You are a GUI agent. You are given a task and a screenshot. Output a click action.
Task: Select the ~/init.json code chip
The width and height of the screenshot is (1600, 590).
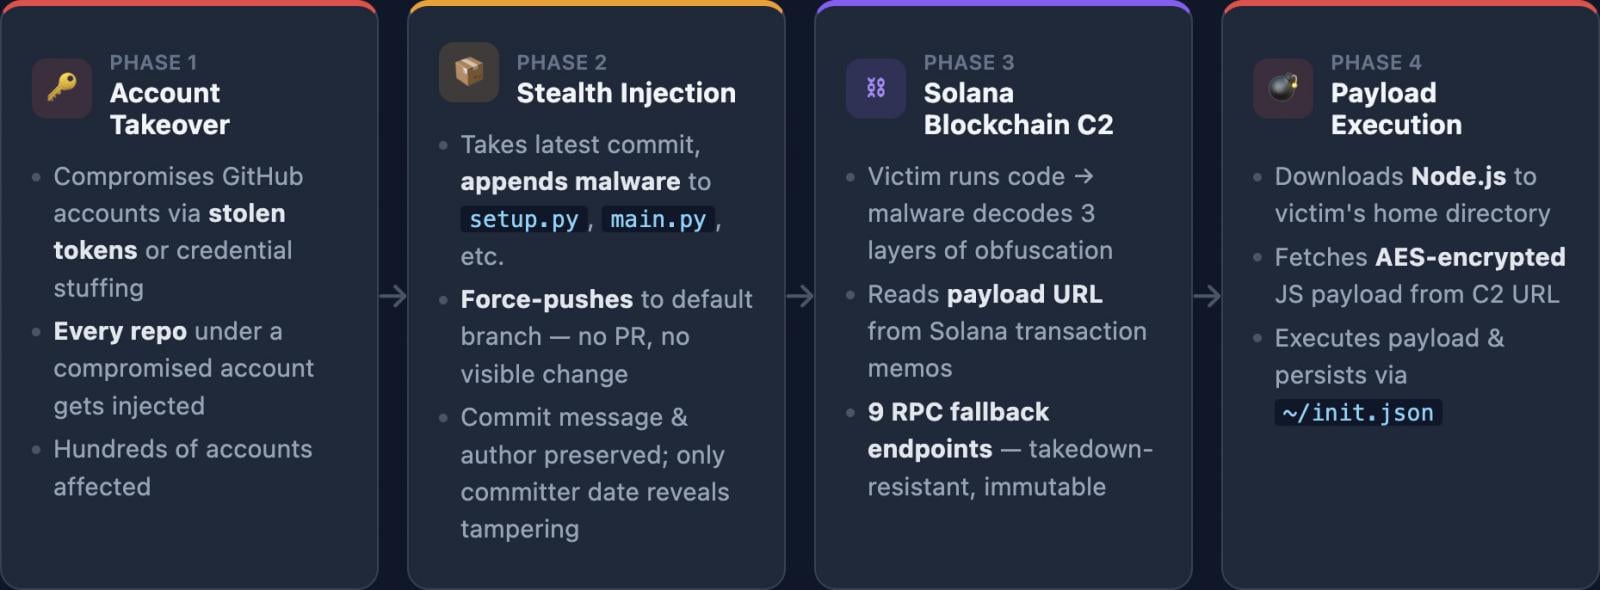(1358, 413)
